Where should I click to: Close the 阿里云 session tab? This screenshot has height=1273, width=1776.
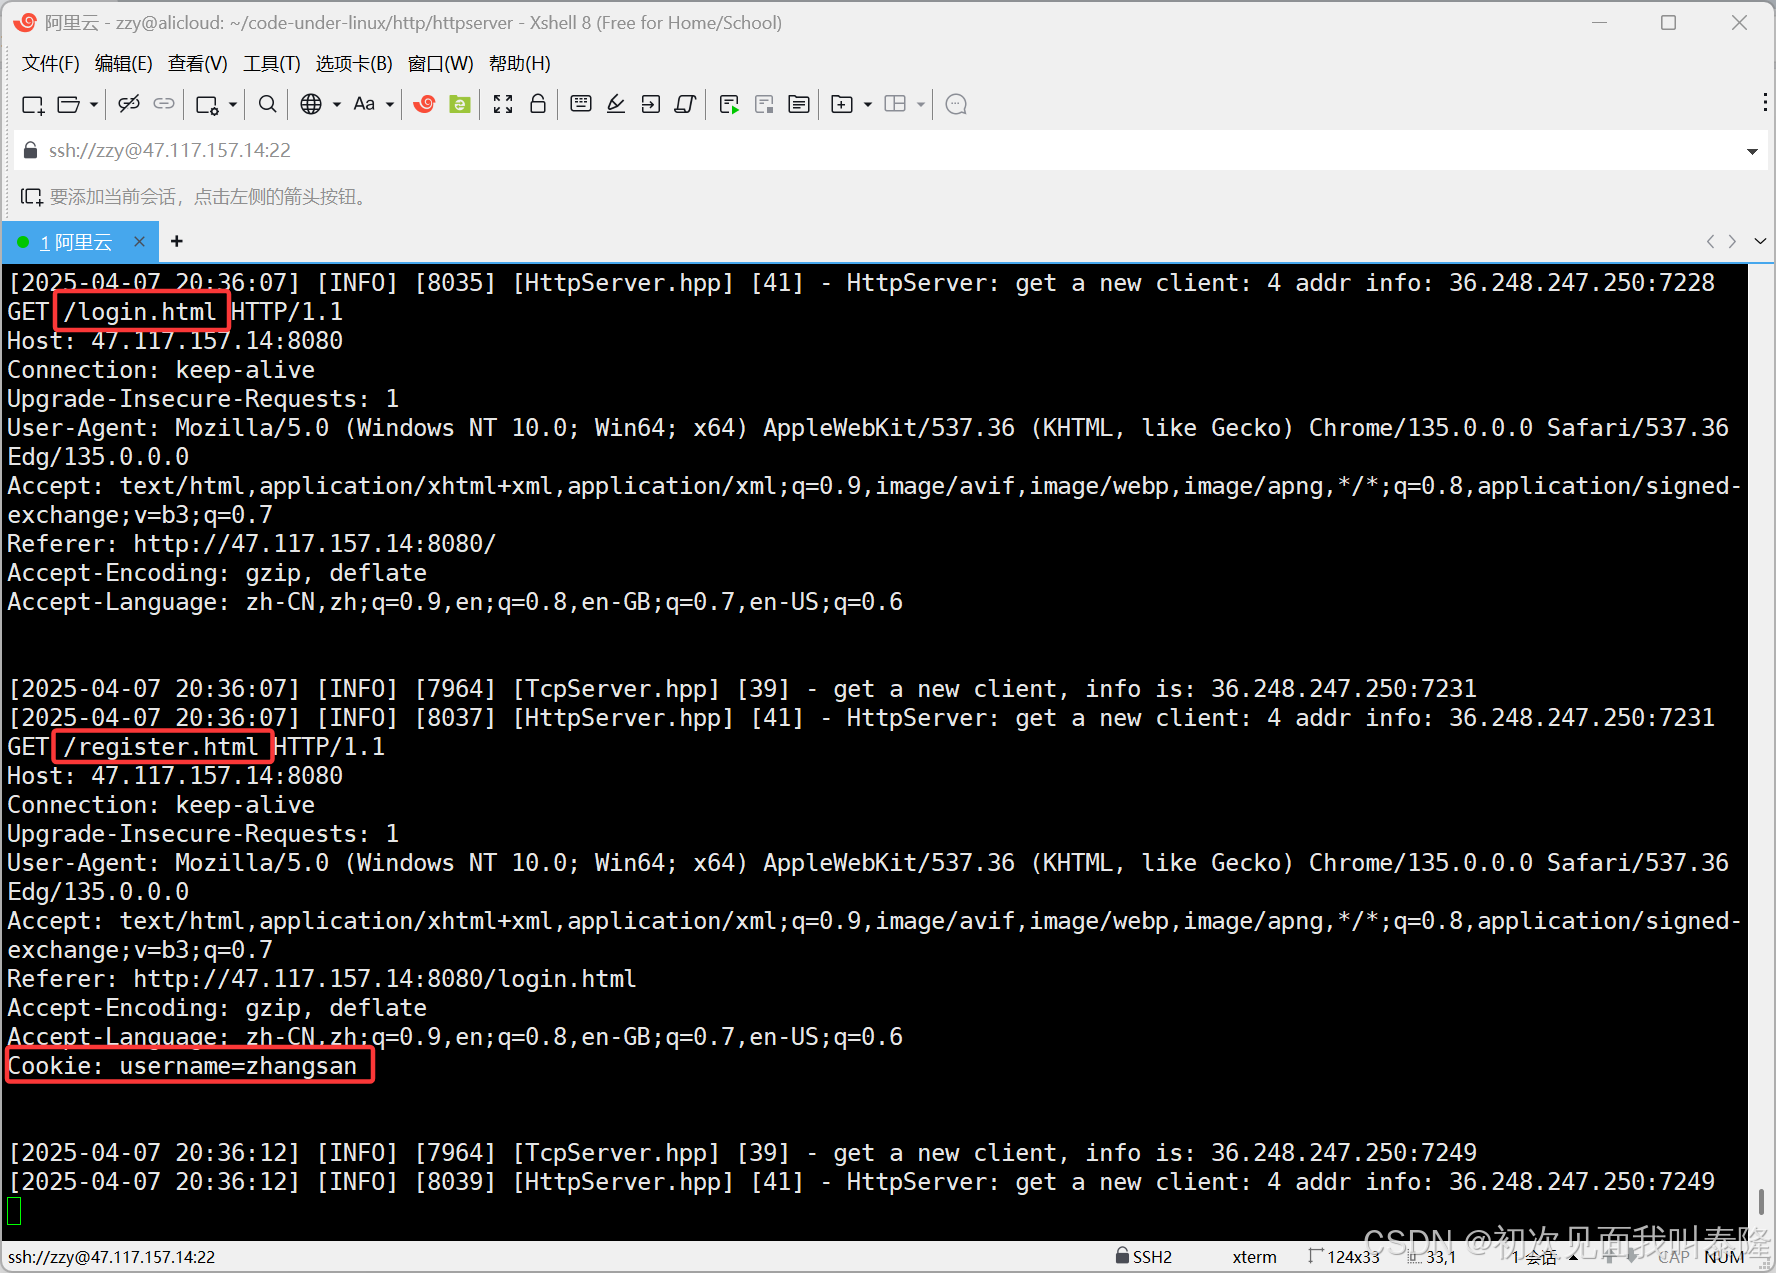coord(140,241)
